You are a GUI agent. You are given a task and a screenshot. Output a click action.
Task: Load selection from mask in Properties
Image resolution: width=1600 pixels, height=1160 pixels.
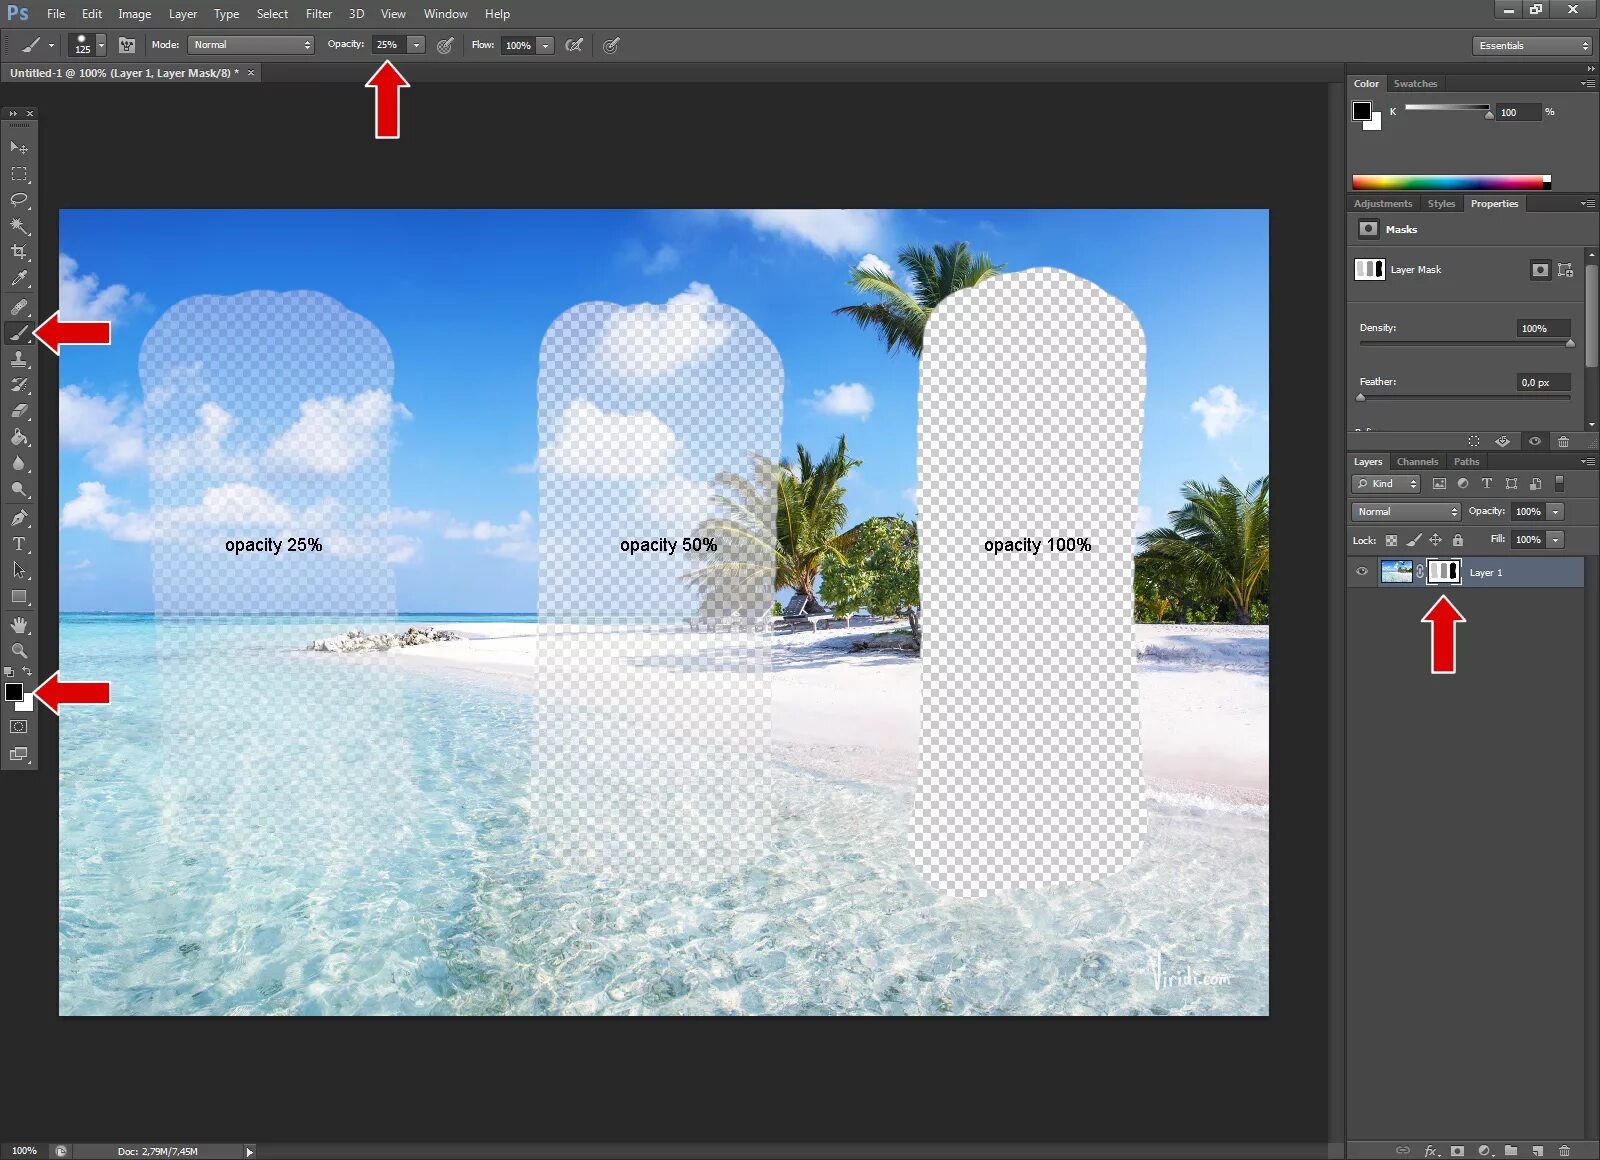1474,441
